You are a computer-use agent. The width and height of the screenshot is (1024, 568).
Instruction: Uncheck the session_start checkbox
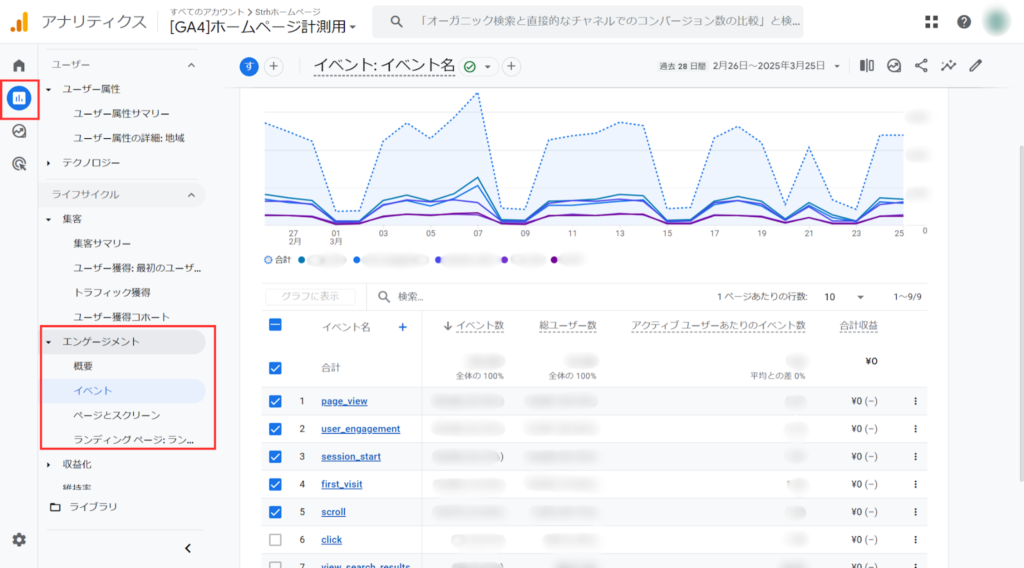coord(276,457)
